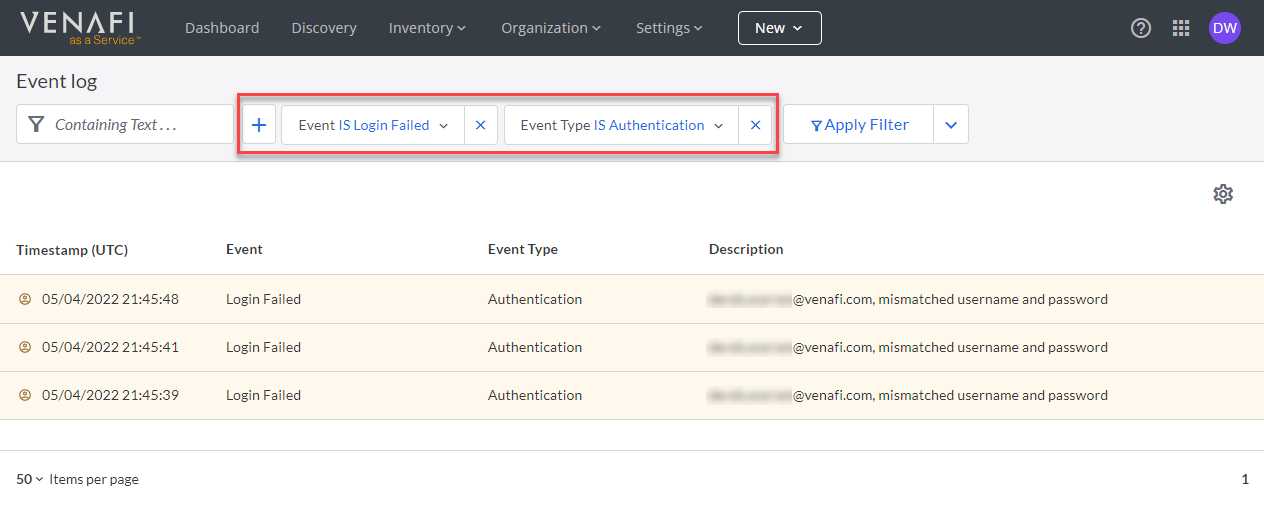Click the Apply Filter button
Viewport: 1264px width, 506px height.
coord(859,125)
